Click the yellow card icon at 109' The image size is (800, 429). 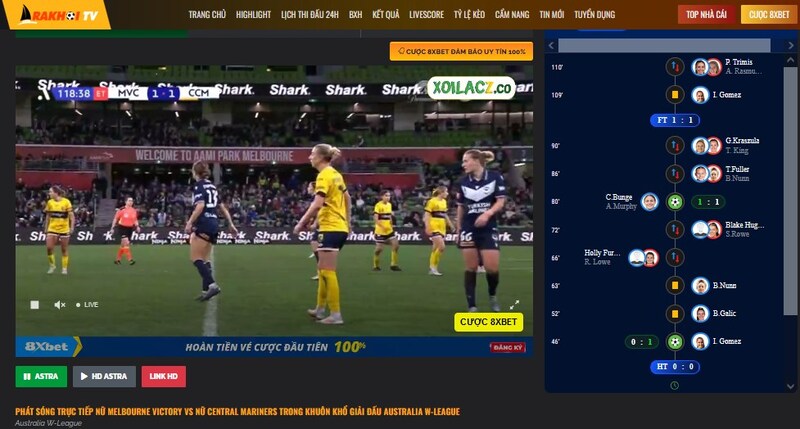[x=674, y=94]
